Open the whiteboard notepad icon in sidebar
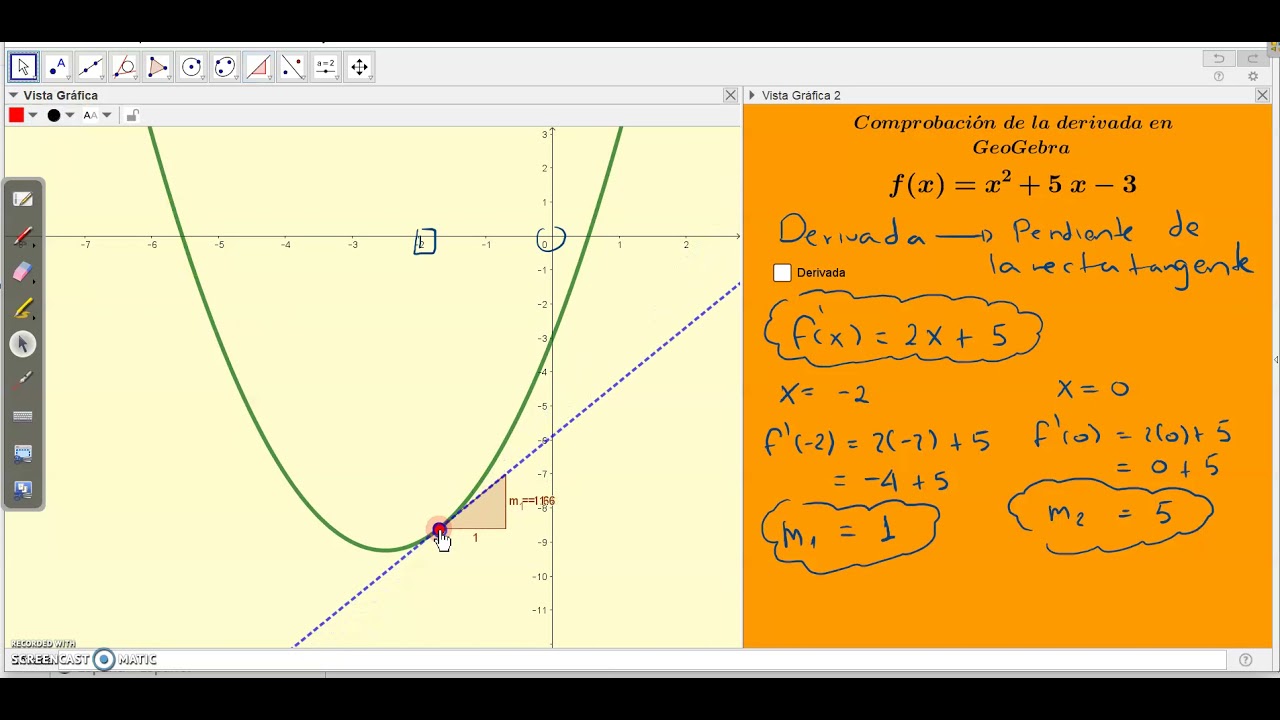 point(23,199)
